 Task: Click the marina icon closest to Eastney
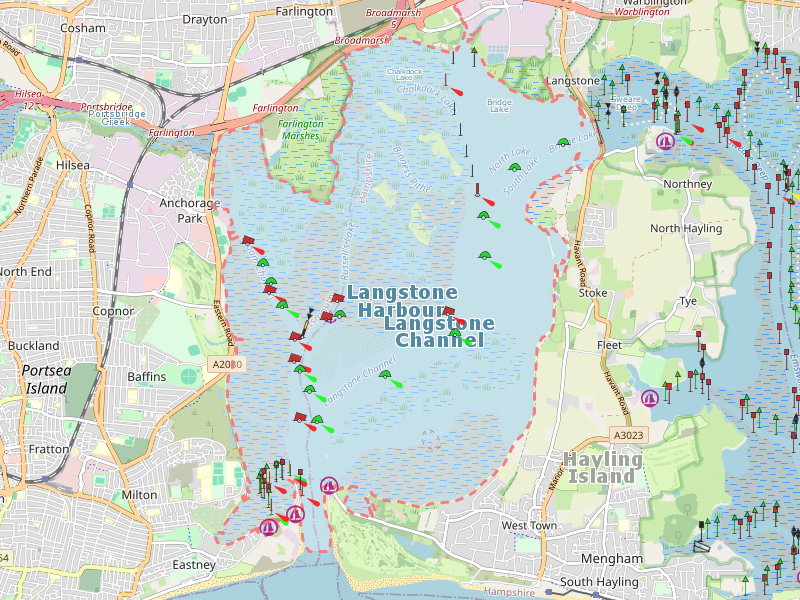pyautogui.click(x=269, y=526)
